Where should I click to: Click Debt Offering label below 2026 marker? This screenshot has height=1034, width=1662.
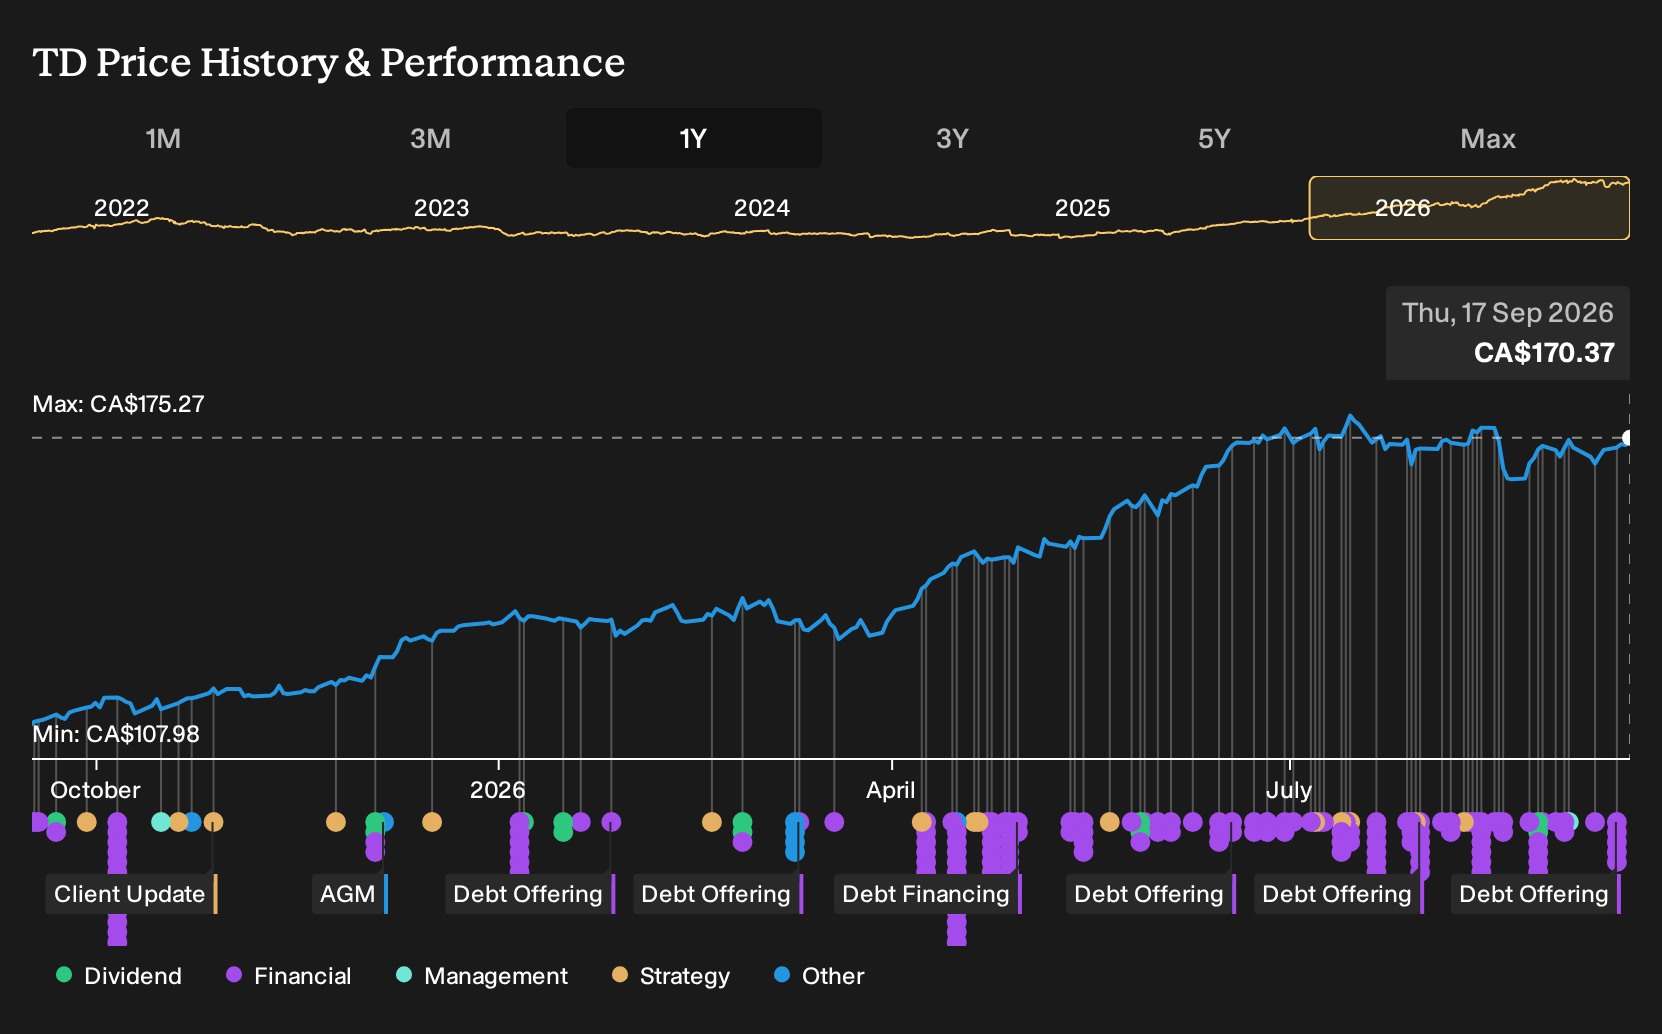[529, 894]
